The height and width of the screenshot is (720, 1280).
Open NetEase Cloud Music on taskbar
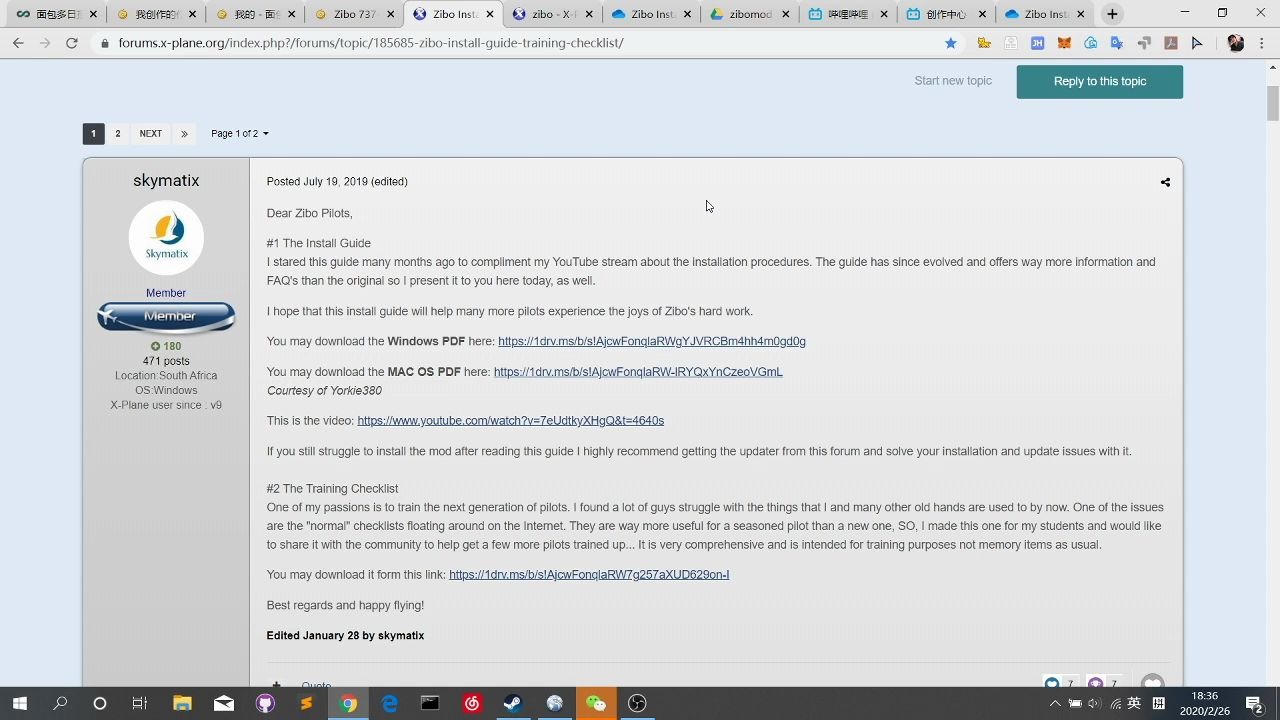472,703
